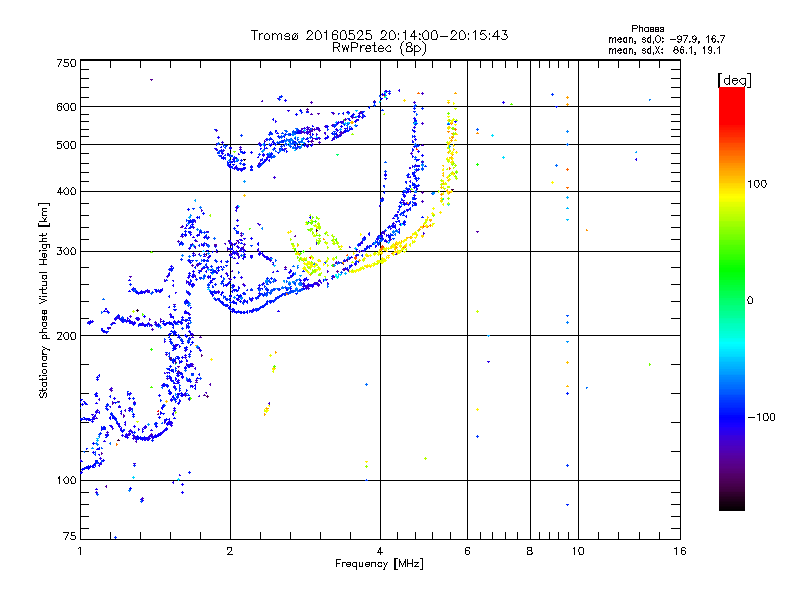Click the y-axis label '200'
This screenshot has width=800, height=600.
point(67,336)
